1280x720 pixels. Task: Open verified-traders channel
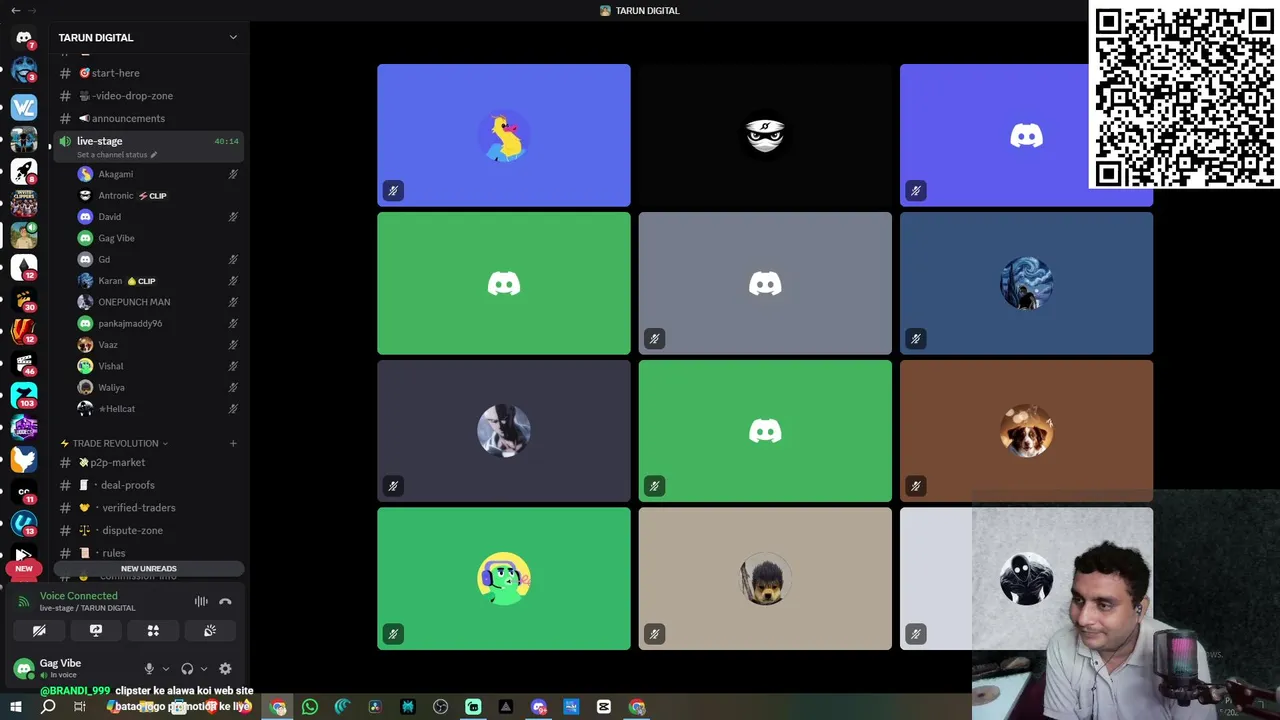pos(148,508)
